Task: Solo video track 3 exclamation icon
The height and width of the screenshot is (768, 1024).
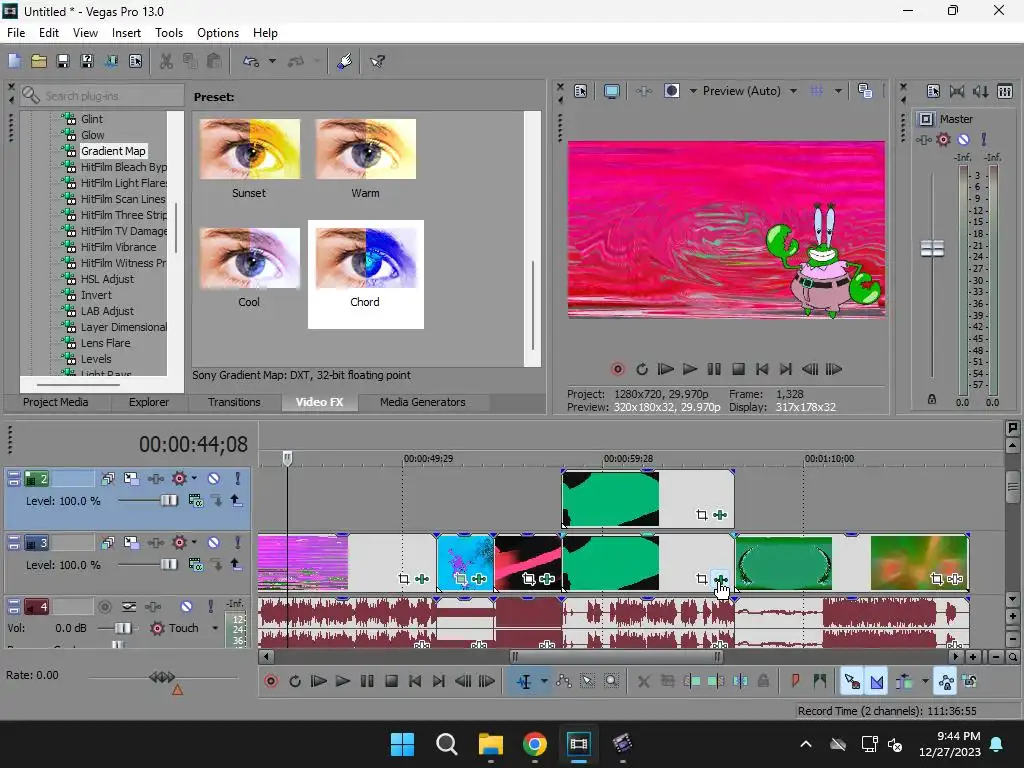Action: click(x=238, y=543)
